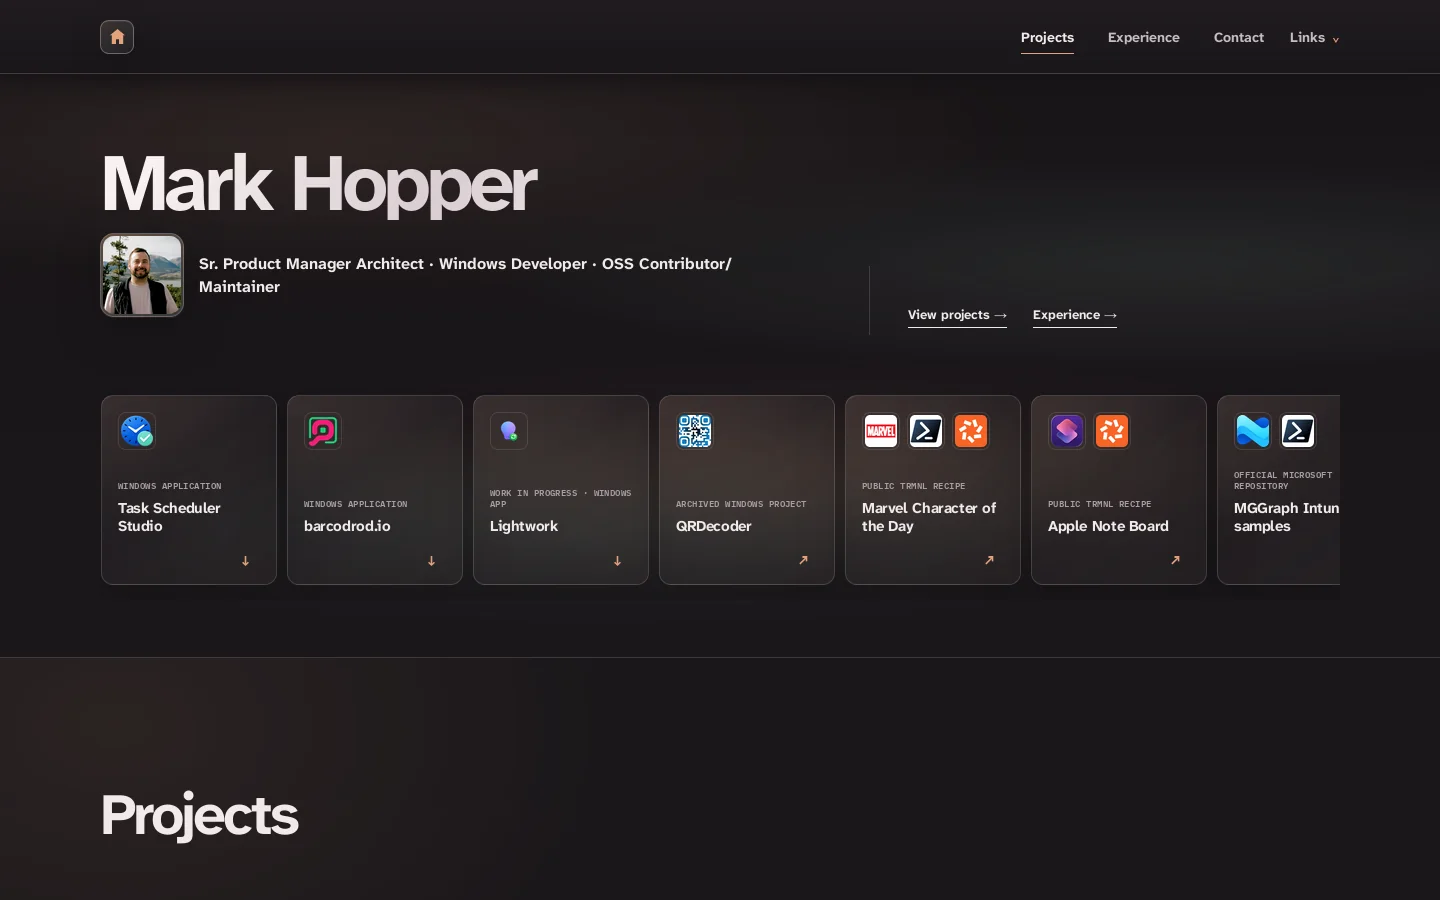This screenshot has width=1440, height=900.
Task: Click the Experience arrow link in hero
Action: click(x=1075, y=315)
